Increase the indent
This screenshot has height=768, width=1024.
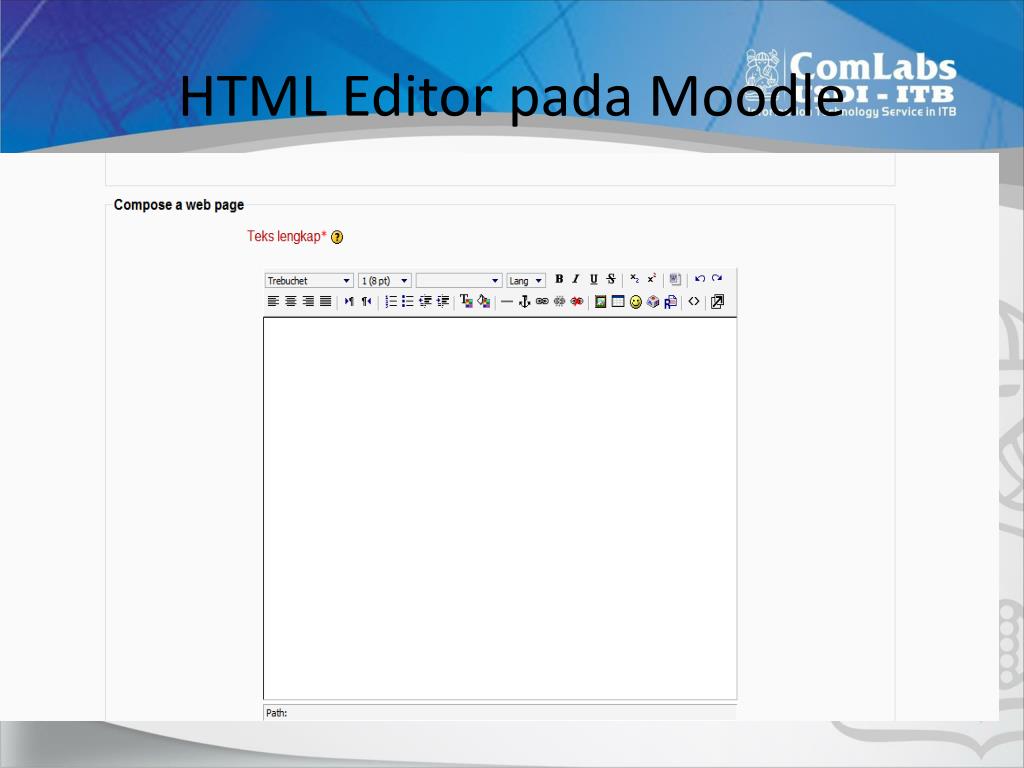click(443, 301)
